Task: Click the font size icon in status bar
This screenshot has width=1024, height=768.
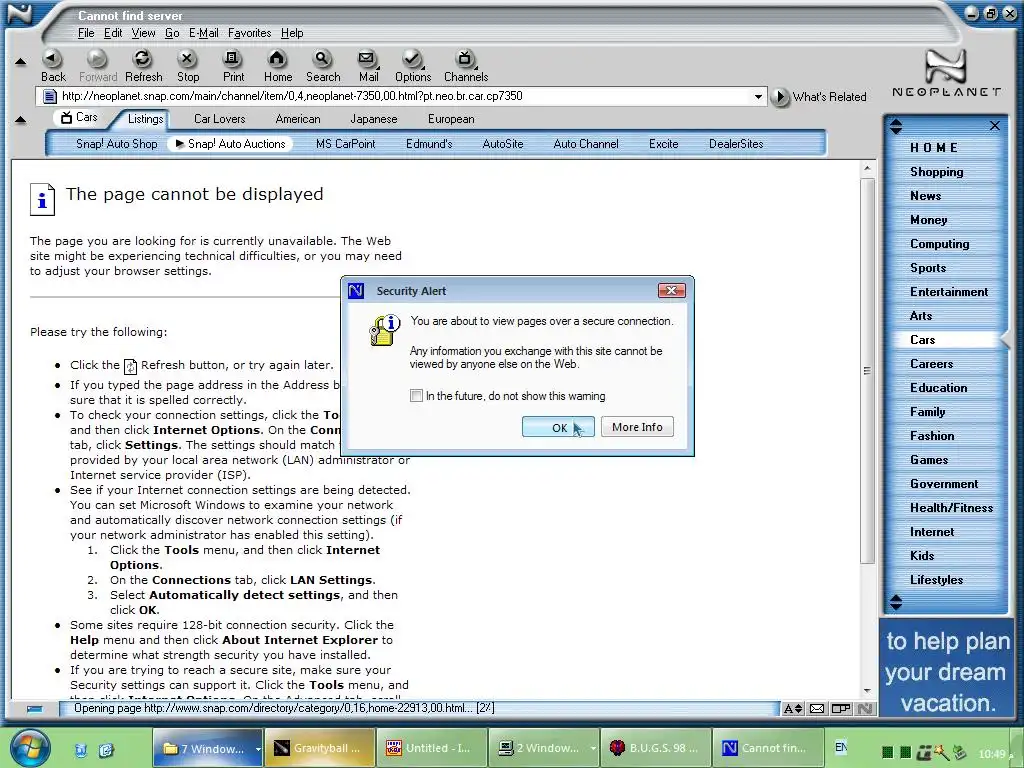Action: pyautogui.click(x=793, y=709)
